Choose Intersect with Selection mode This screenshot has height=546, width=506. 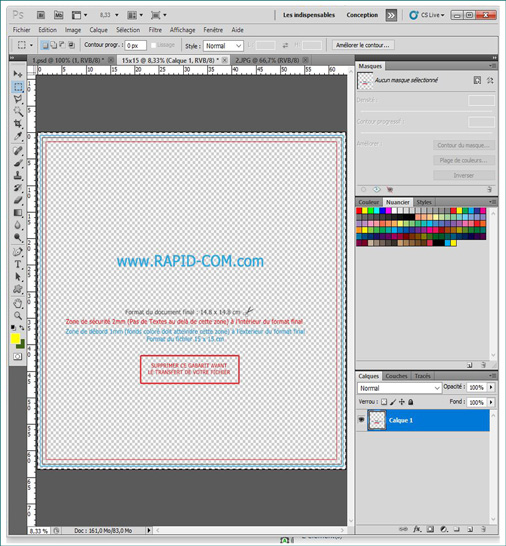pos(71,45)
